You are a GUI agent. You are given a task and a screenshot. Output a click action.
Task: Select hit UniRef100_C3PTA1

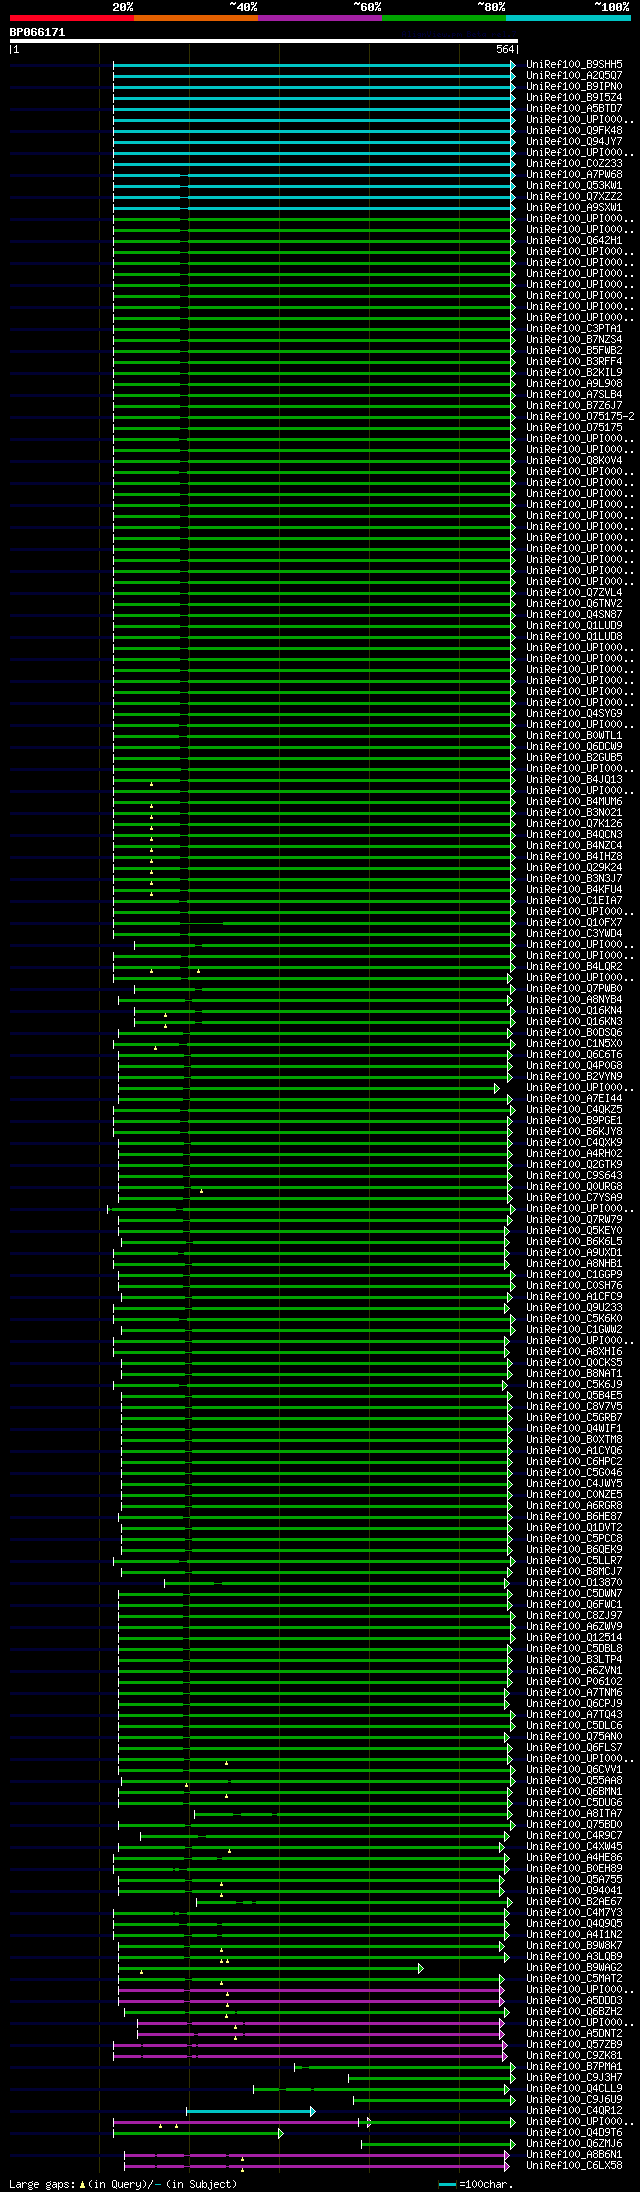pos(574,329)
